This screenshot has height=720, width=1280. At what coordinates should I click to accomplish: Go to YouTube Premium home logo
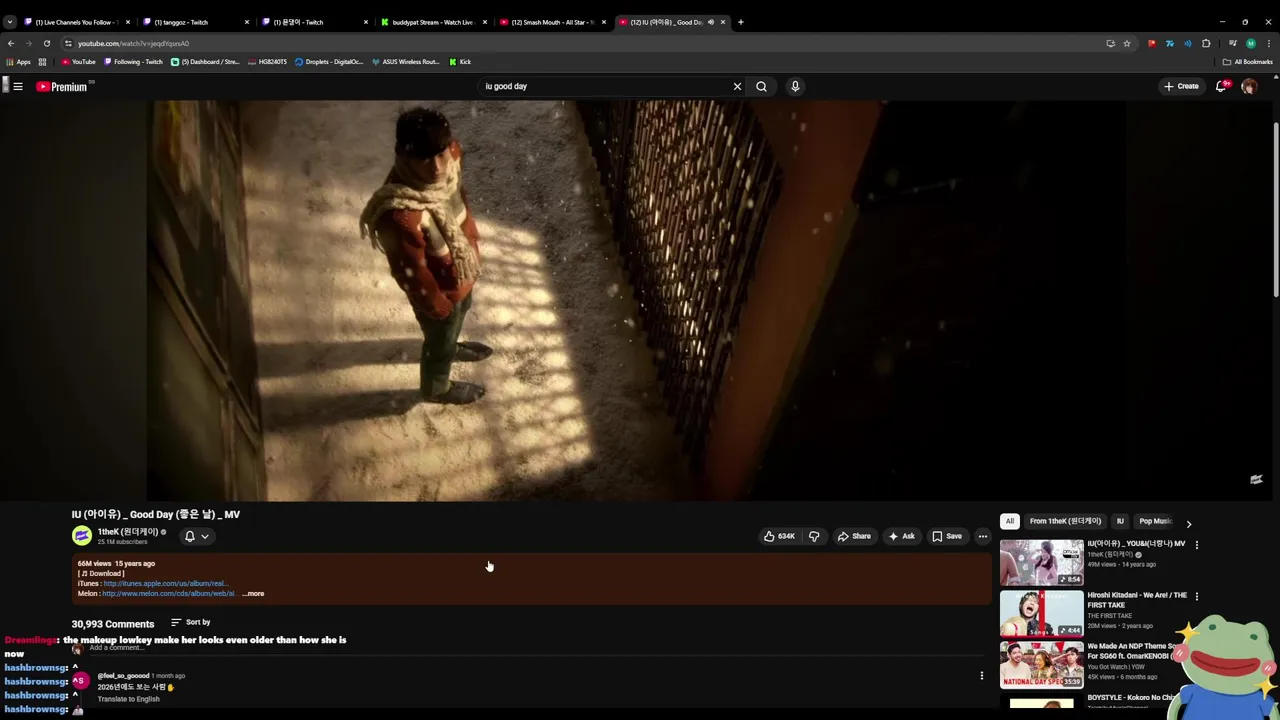62,87
